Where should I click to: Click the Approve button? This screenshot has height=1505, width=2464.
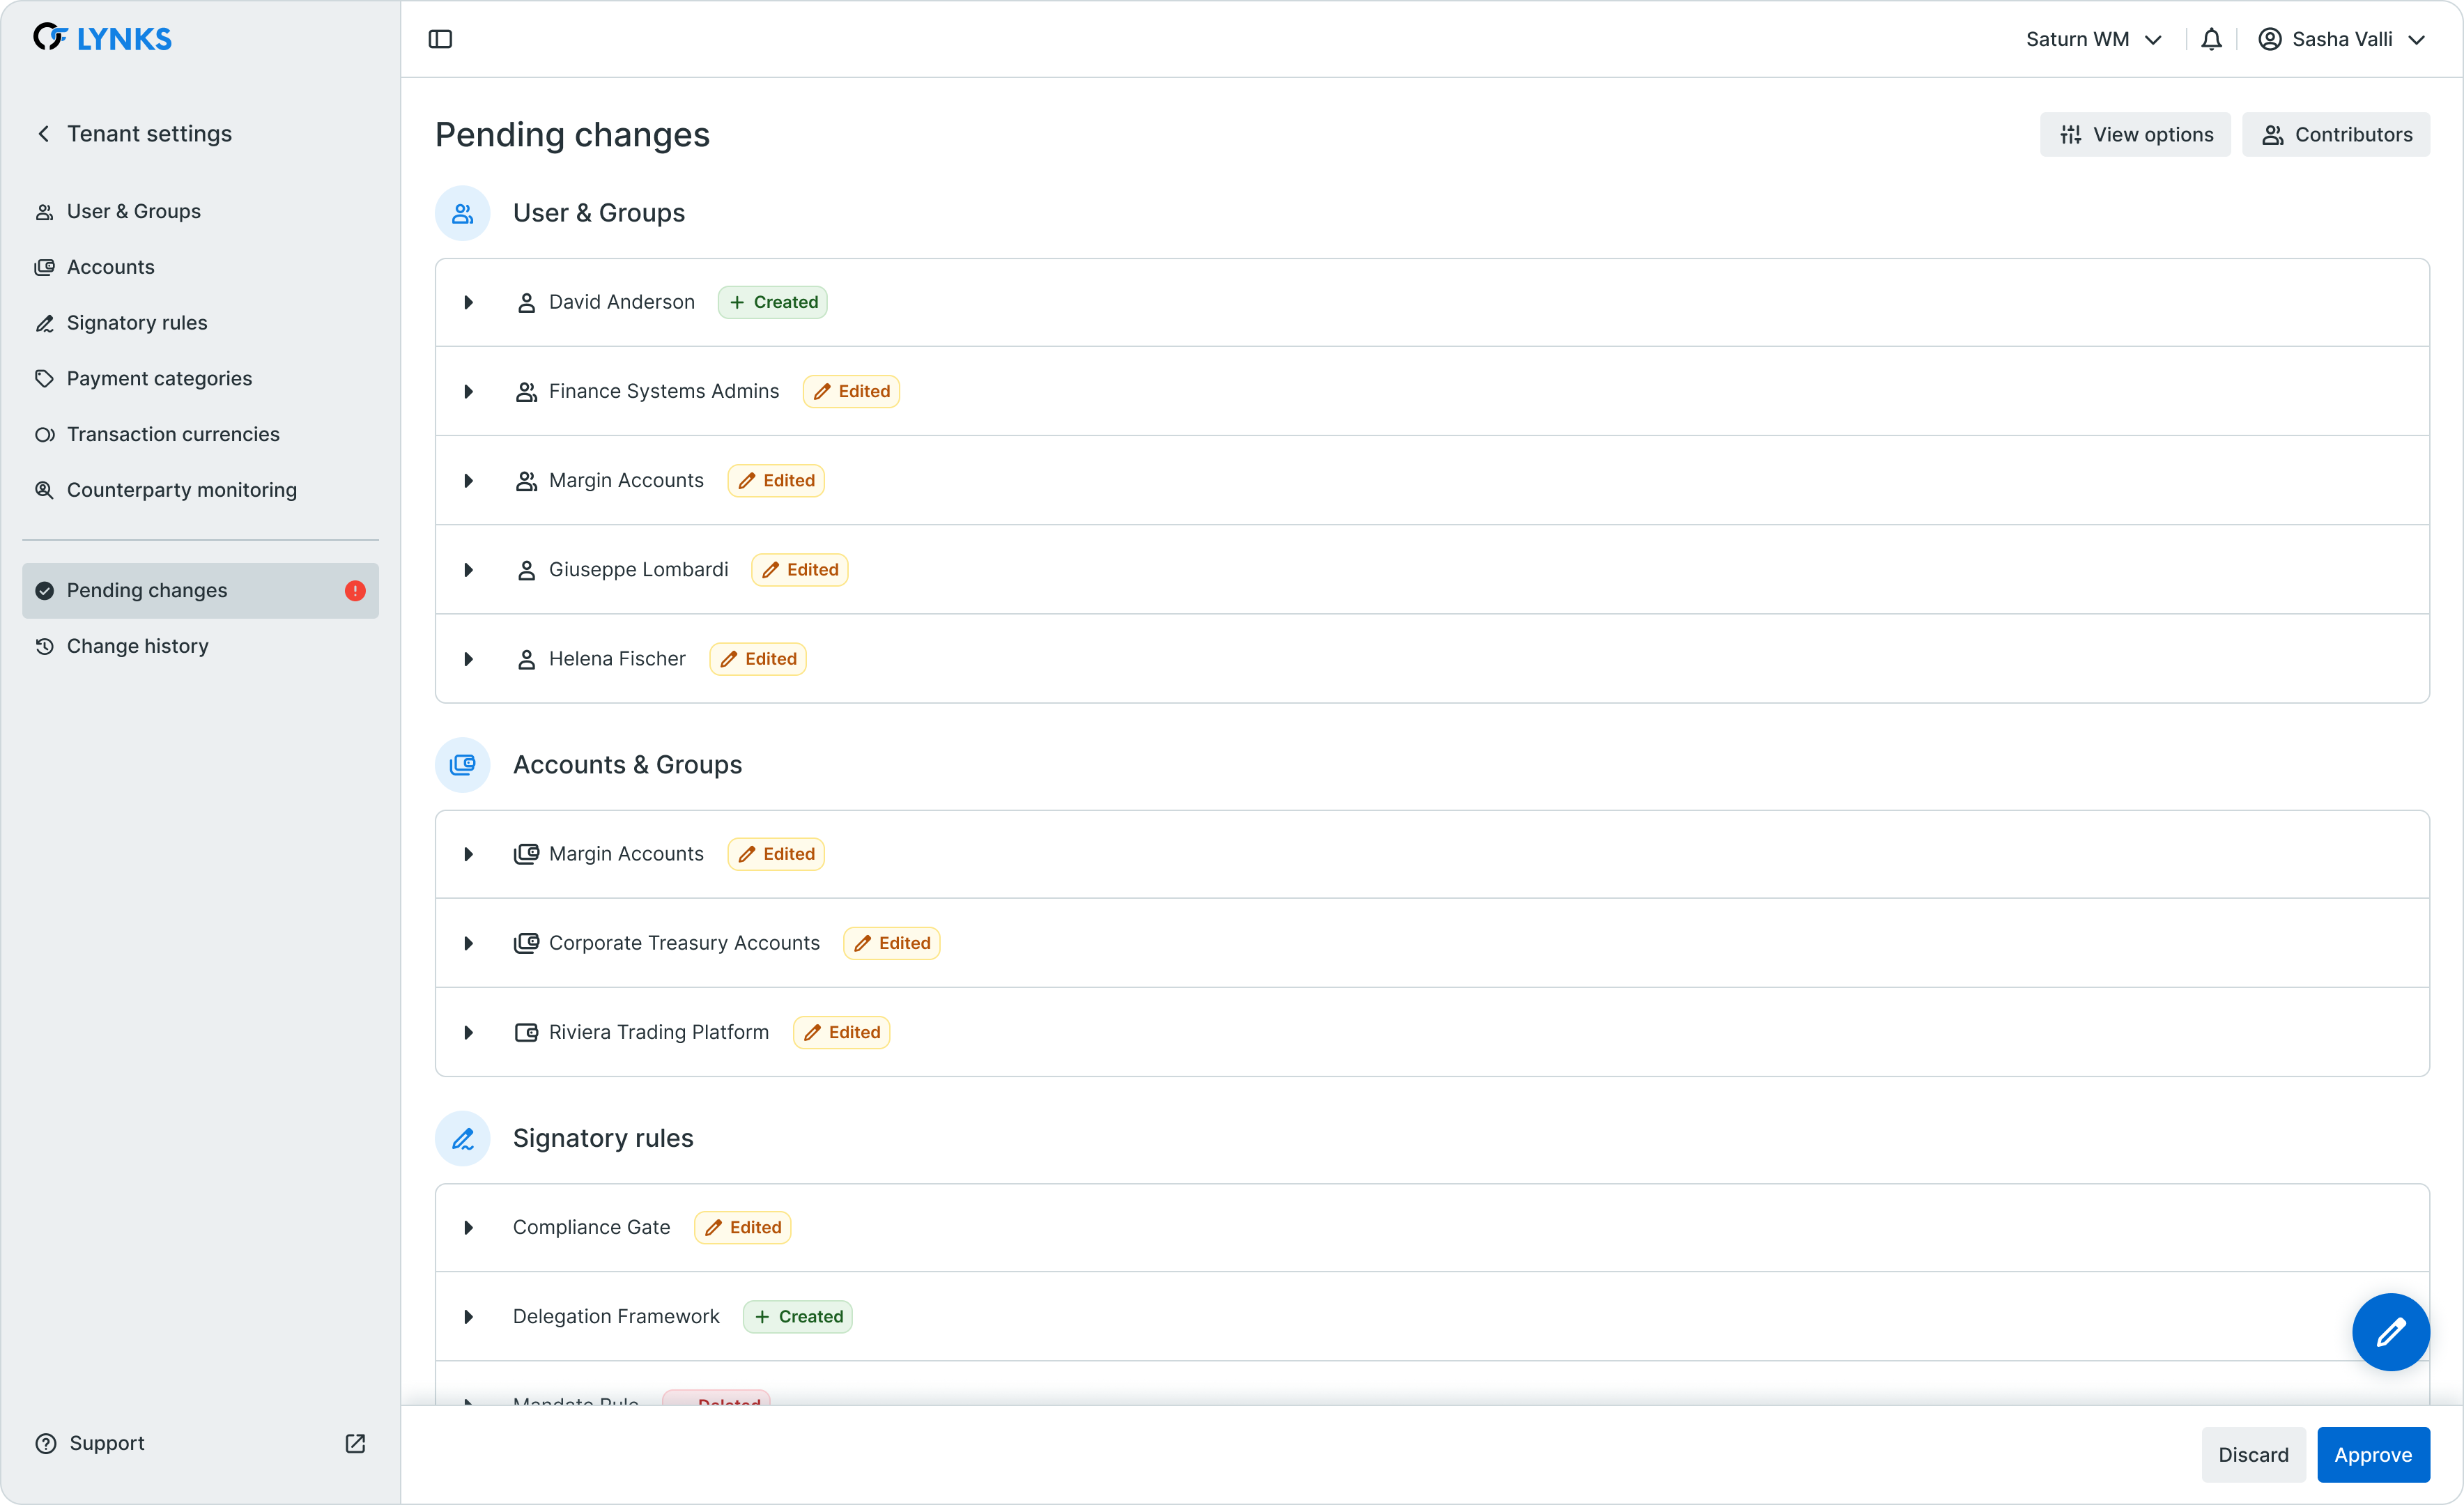pos(2372,1454)
